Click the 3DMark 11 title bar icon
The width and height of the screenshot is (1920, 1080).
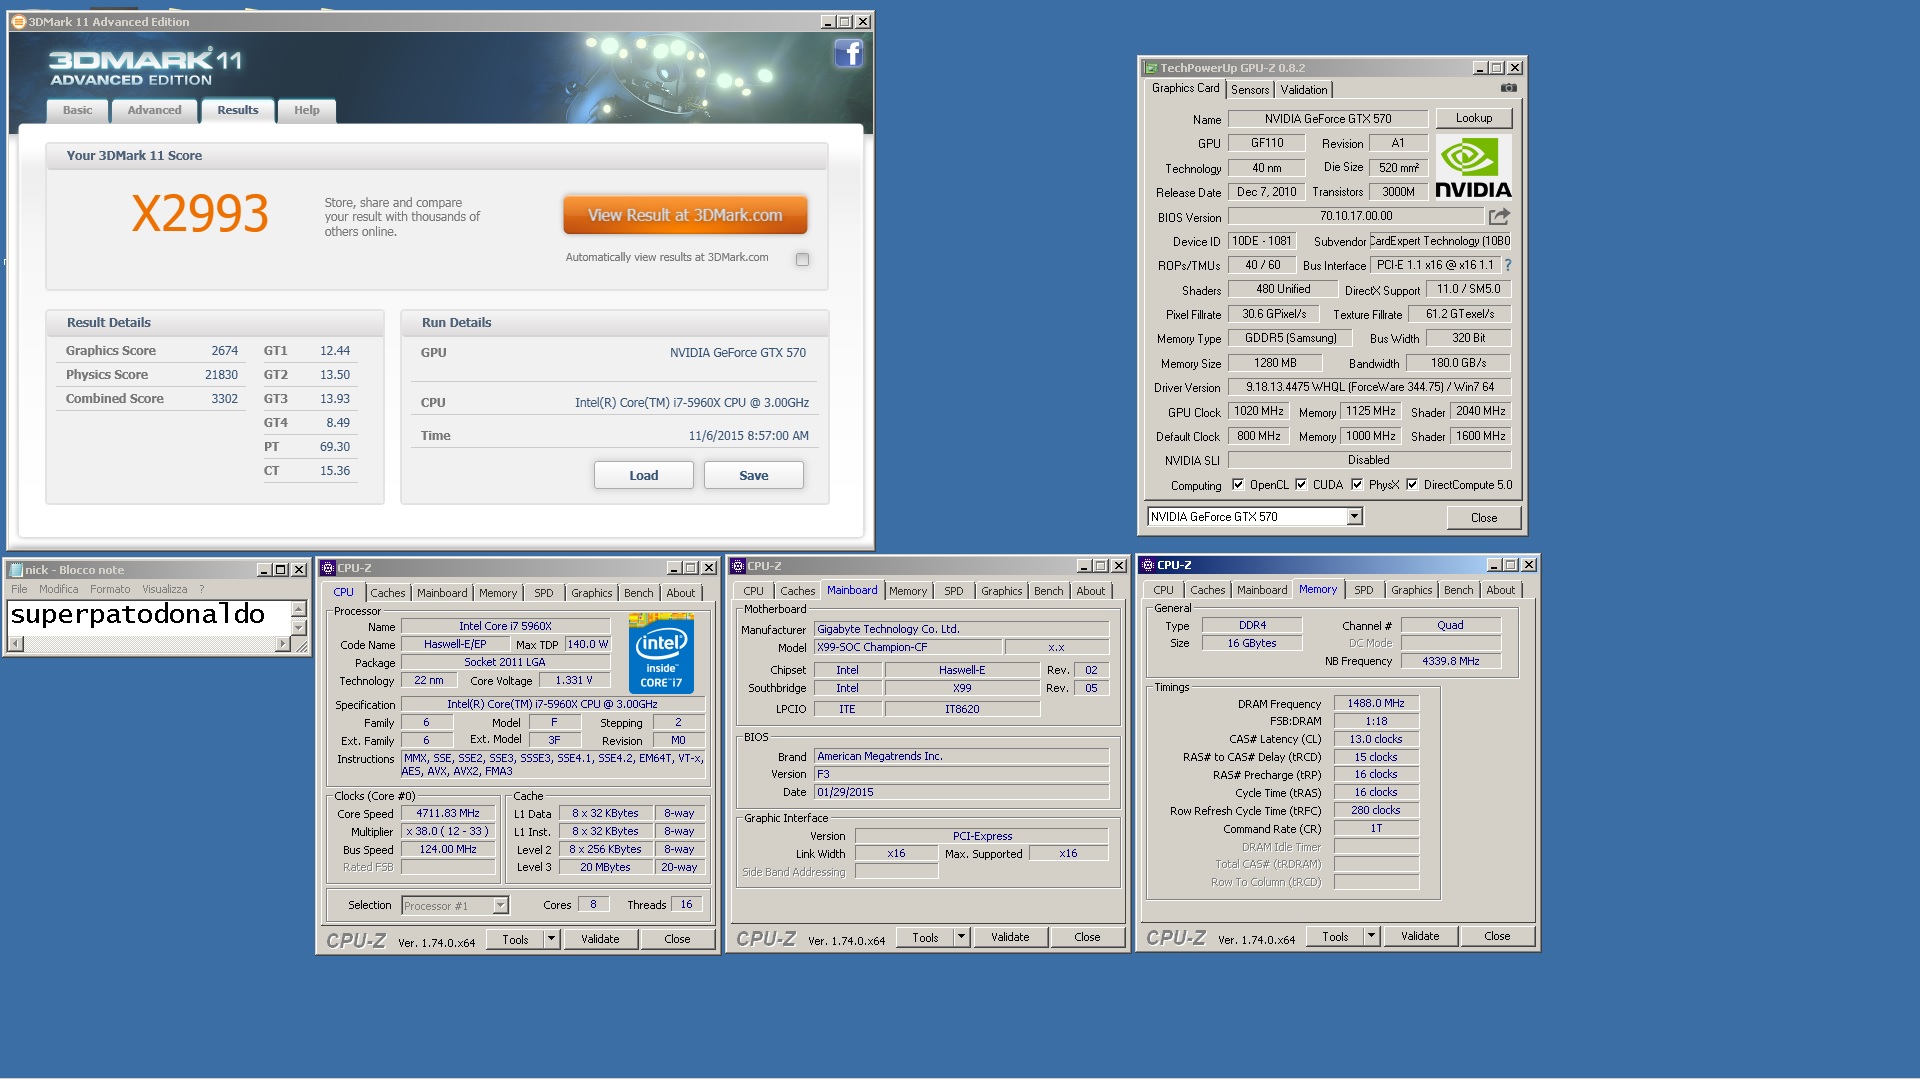[18, 21]
